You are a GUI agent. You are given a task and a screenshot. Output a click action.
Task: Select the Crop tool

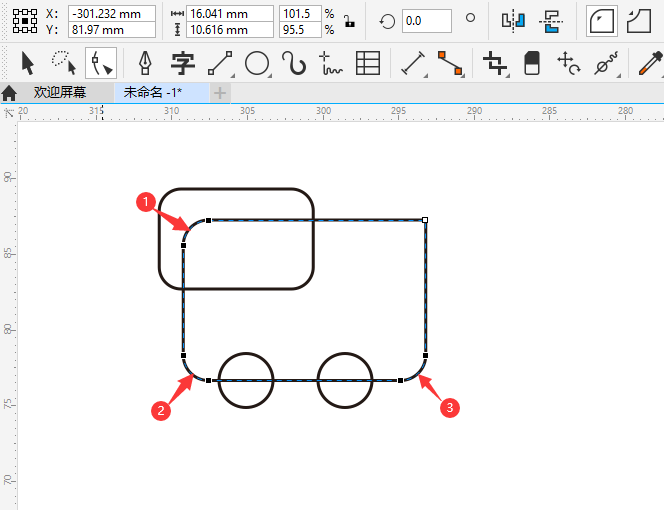pos(494,64)
